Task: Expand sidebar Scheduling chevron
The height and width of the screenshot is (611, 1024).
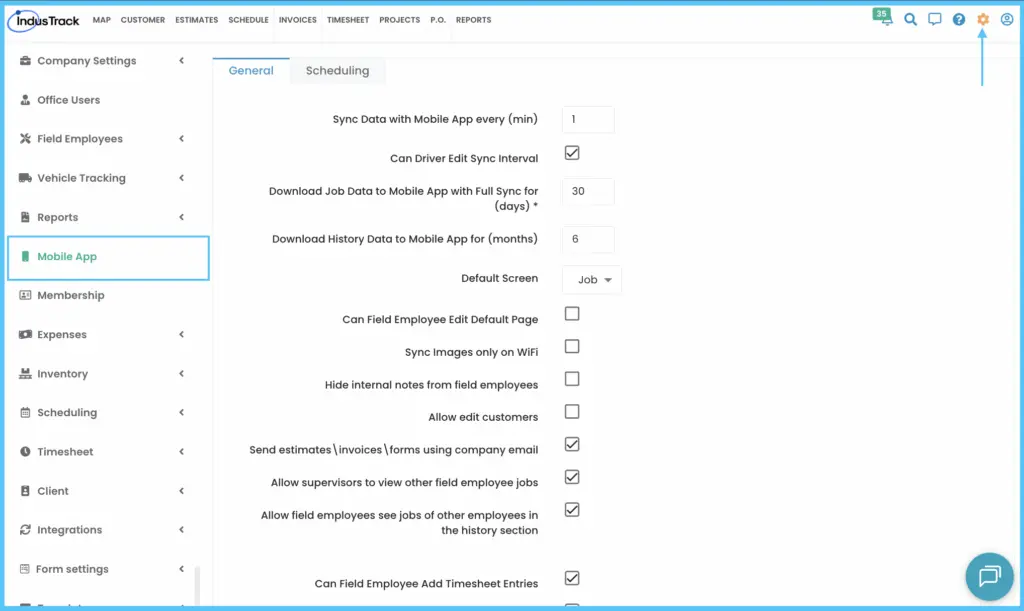Action: click(182, 413)
